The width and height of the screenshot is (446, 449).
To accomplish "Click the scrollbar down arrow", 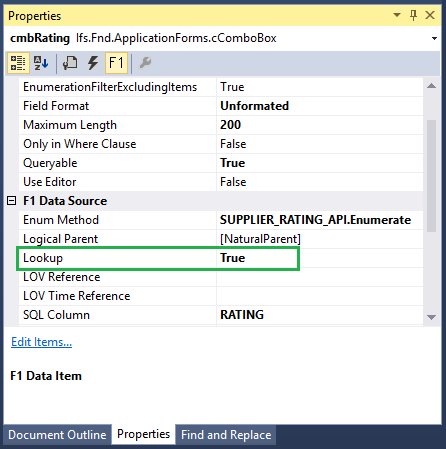I will coord(431,317).
